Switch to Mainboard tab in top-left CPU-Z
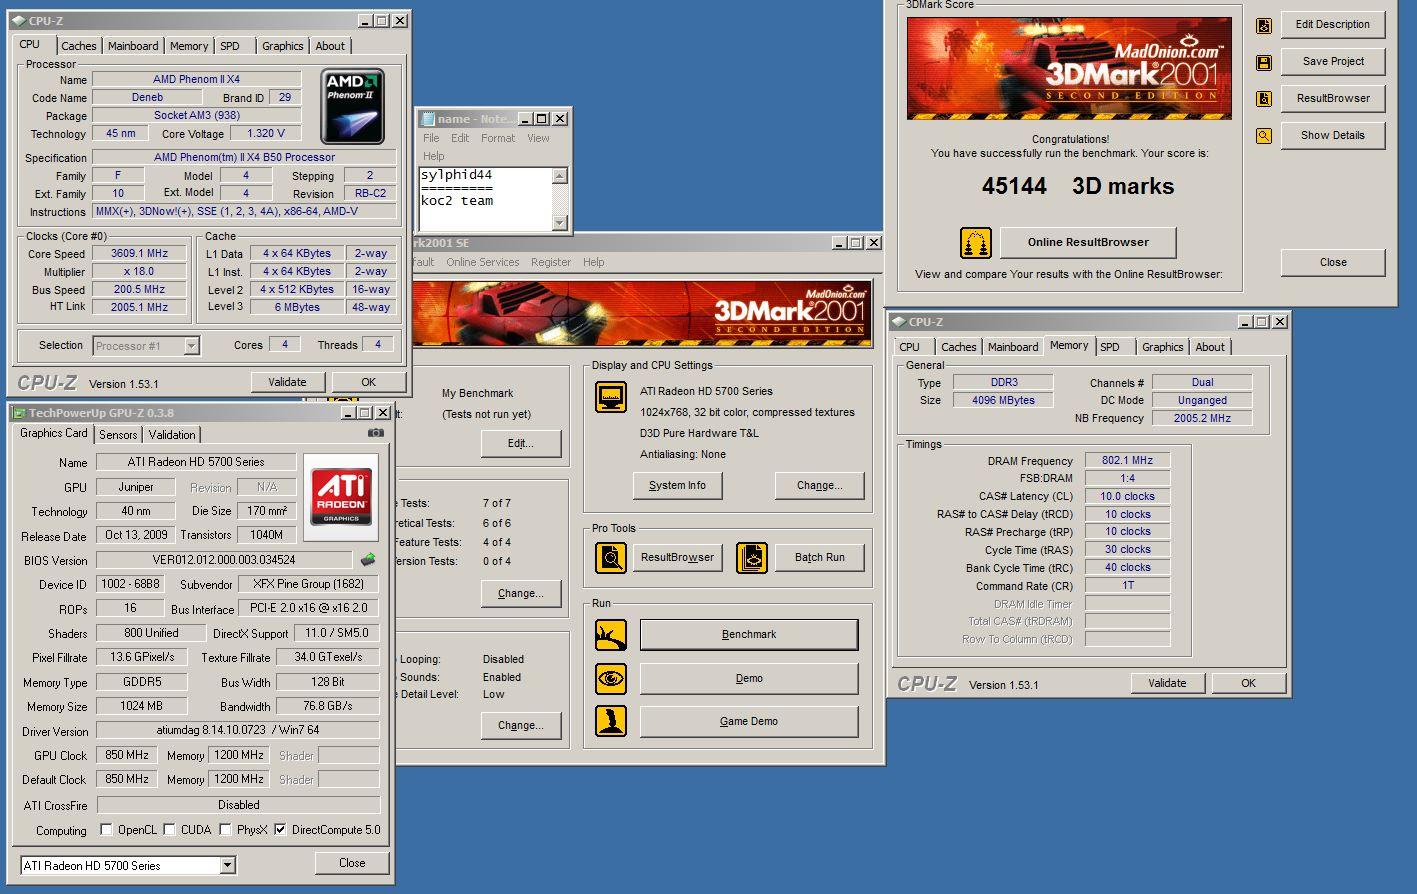 [x=133, y=46]
